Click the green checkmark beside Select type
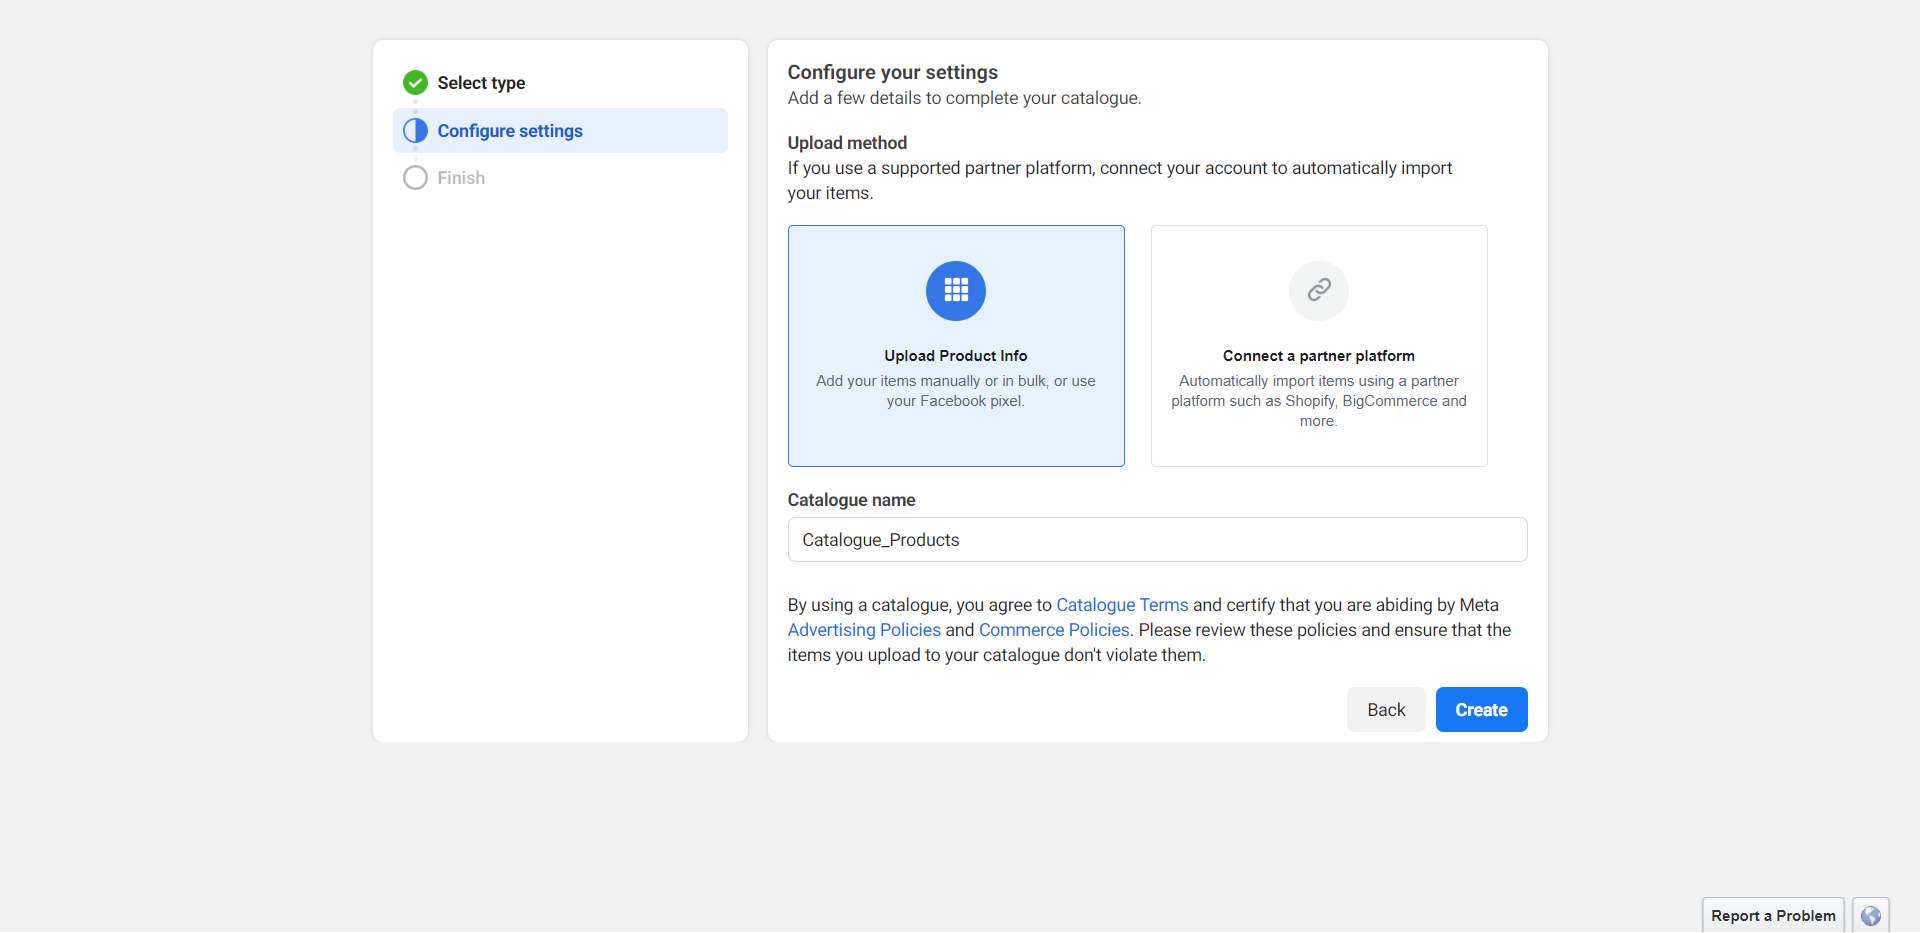1920x933 pixels. (x=415, y=83)
